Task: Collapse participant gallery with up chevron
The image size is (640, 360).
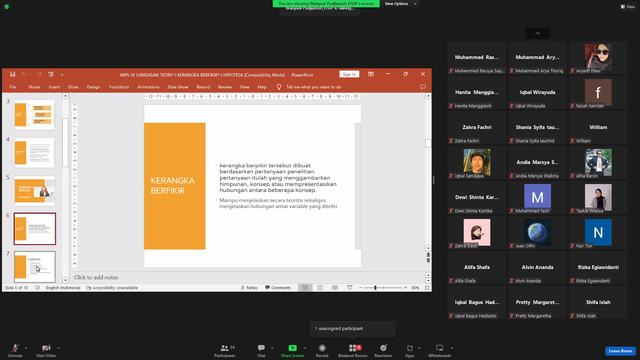Action: pos(537,33)
